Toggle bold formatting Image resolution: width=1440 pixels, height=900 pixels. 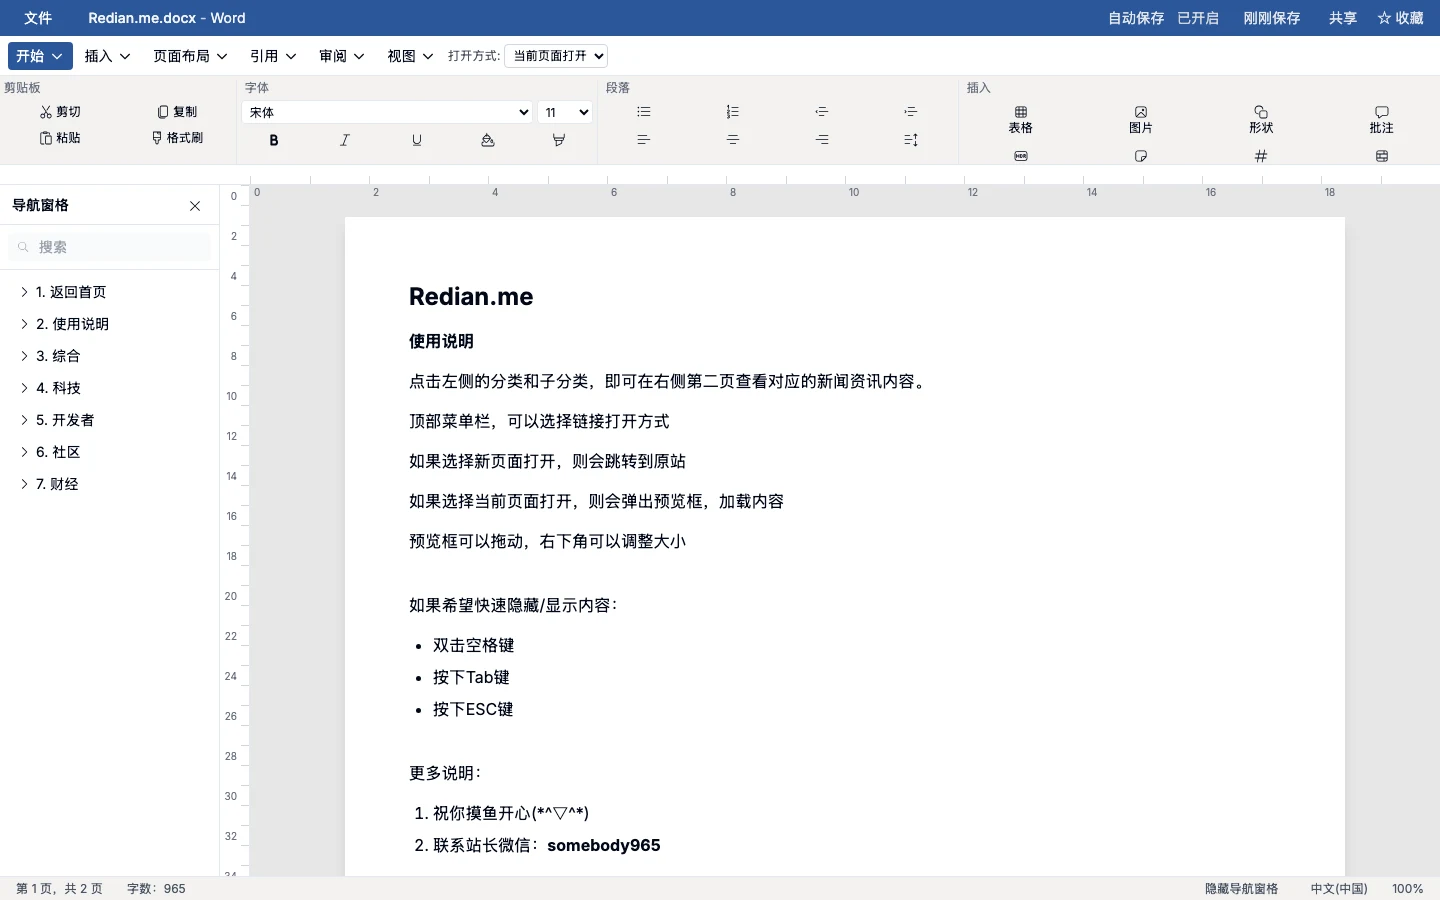click(x=274, y=140)
